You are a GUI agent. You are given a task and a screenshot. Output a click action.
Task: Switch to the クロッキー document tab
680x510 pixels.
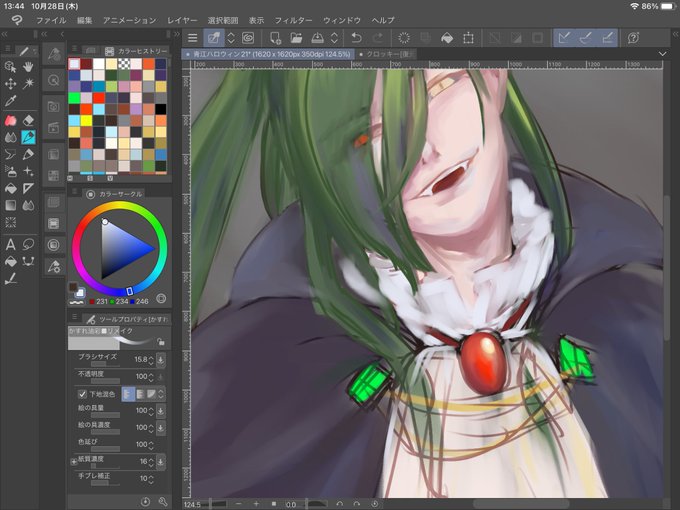click(x=387, y=54)
